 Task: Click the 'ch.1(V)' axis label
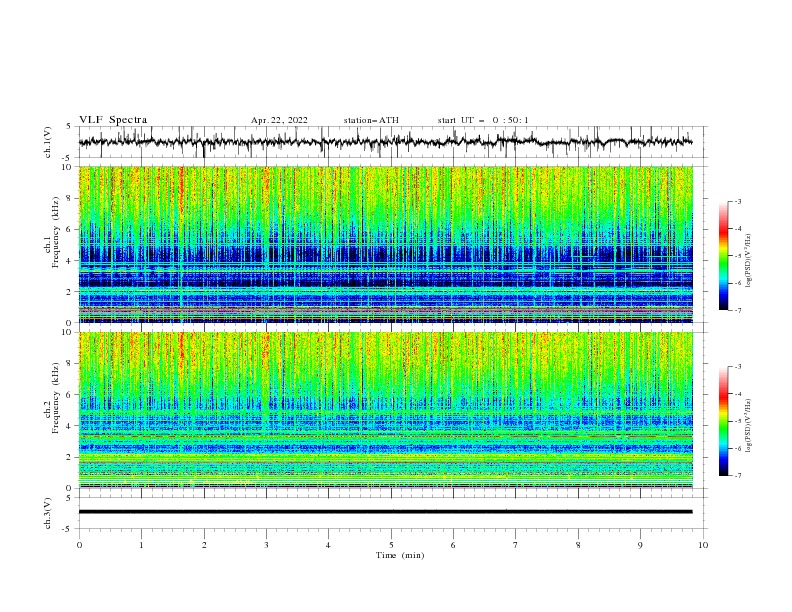click(48, 142)
